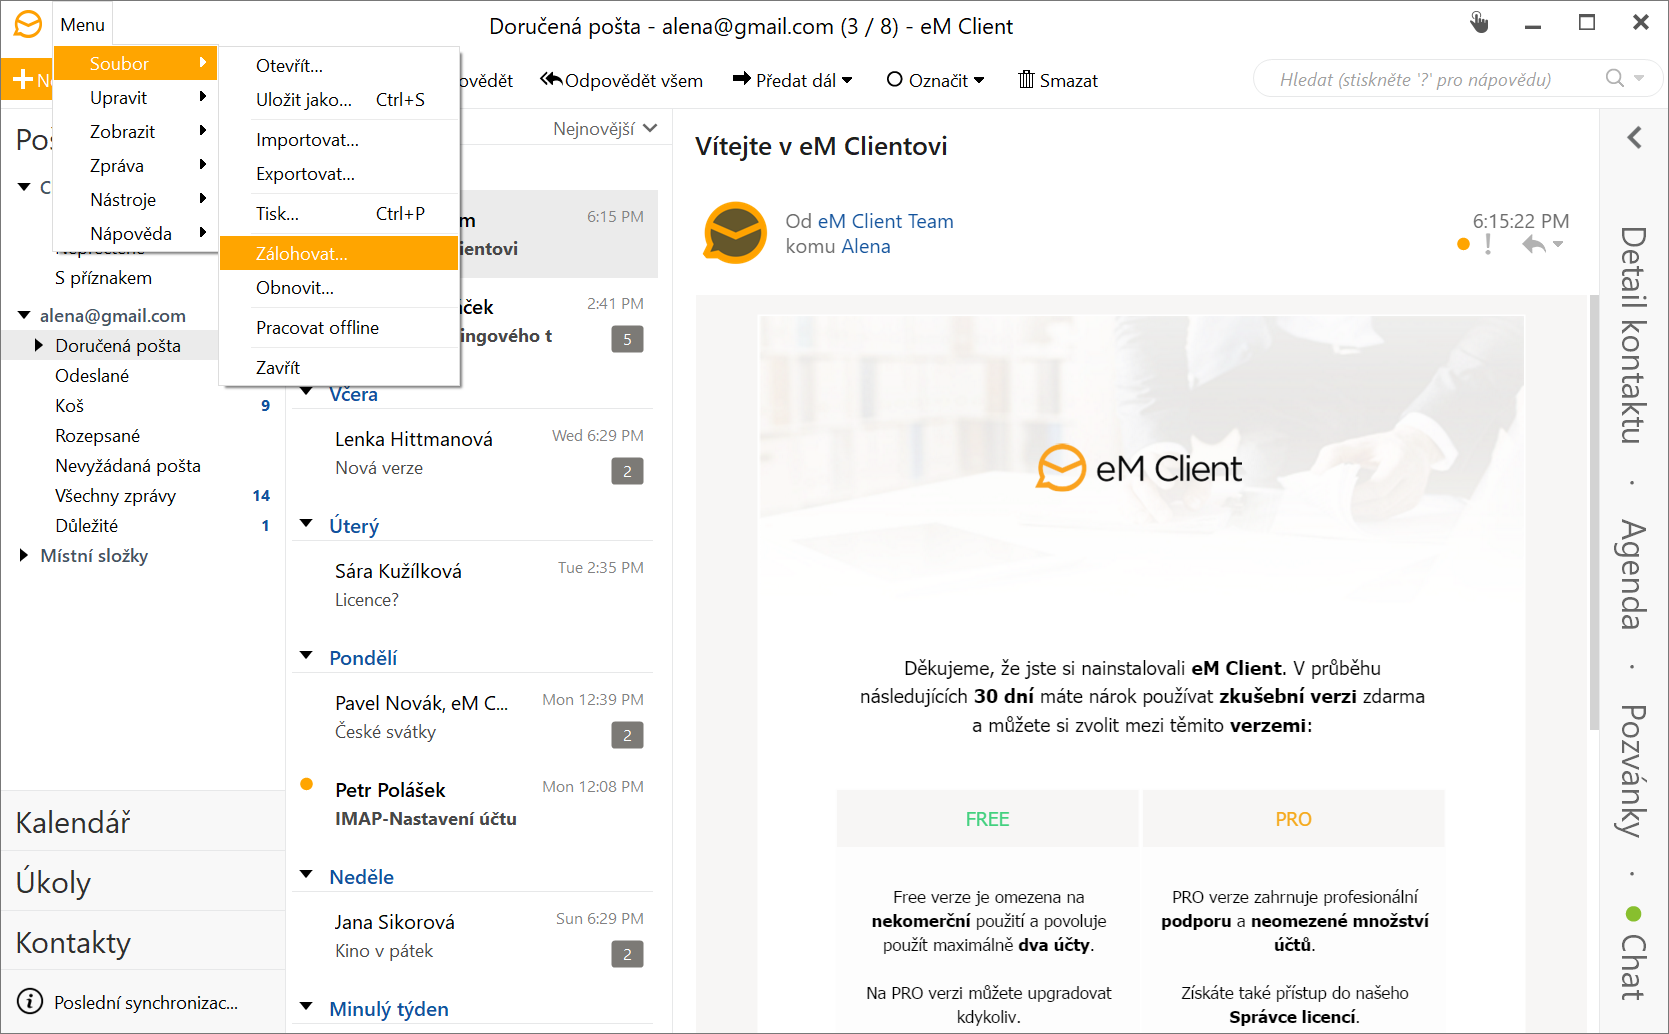Choose Zálohovat... menu entry
Viewport: 1669px width, 1034px height.
pyautogui.click(x=339, y=253)
